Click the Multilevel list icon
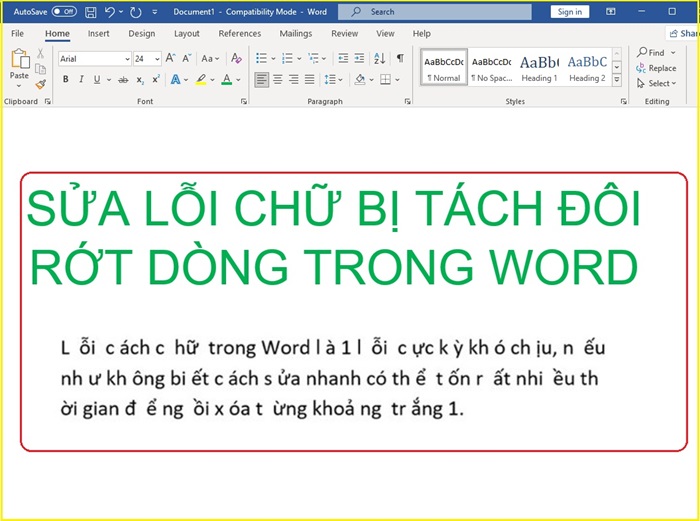 point(313,58)
